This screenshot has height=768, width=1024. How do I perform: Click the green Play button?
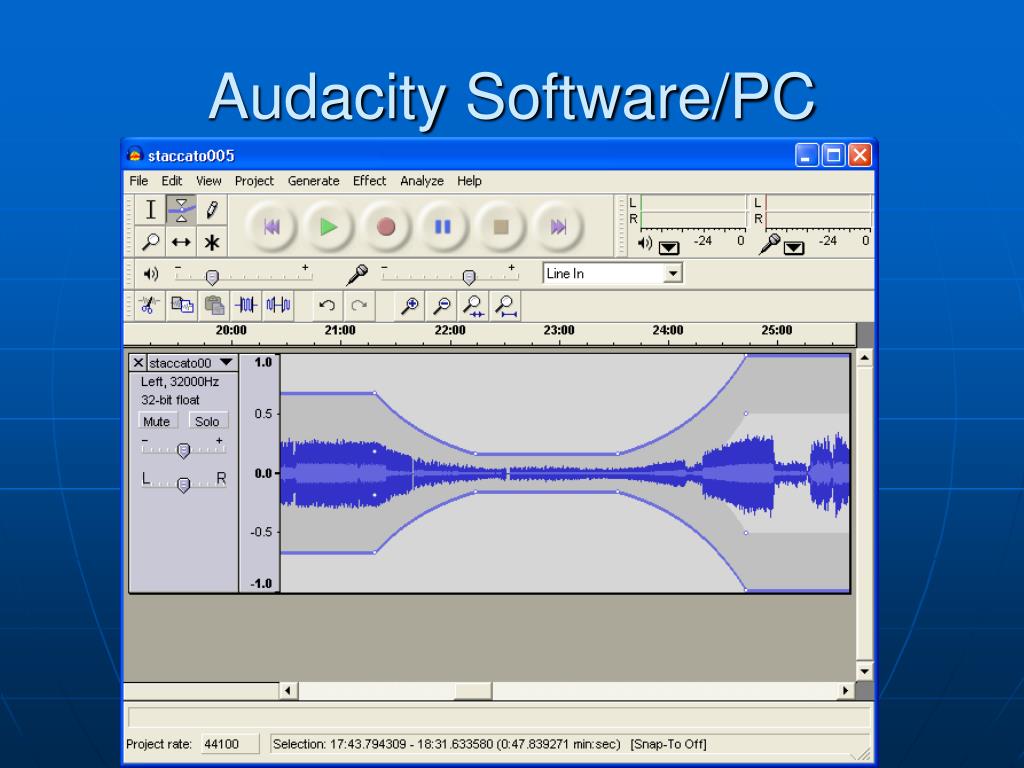(x=328, y=227)
